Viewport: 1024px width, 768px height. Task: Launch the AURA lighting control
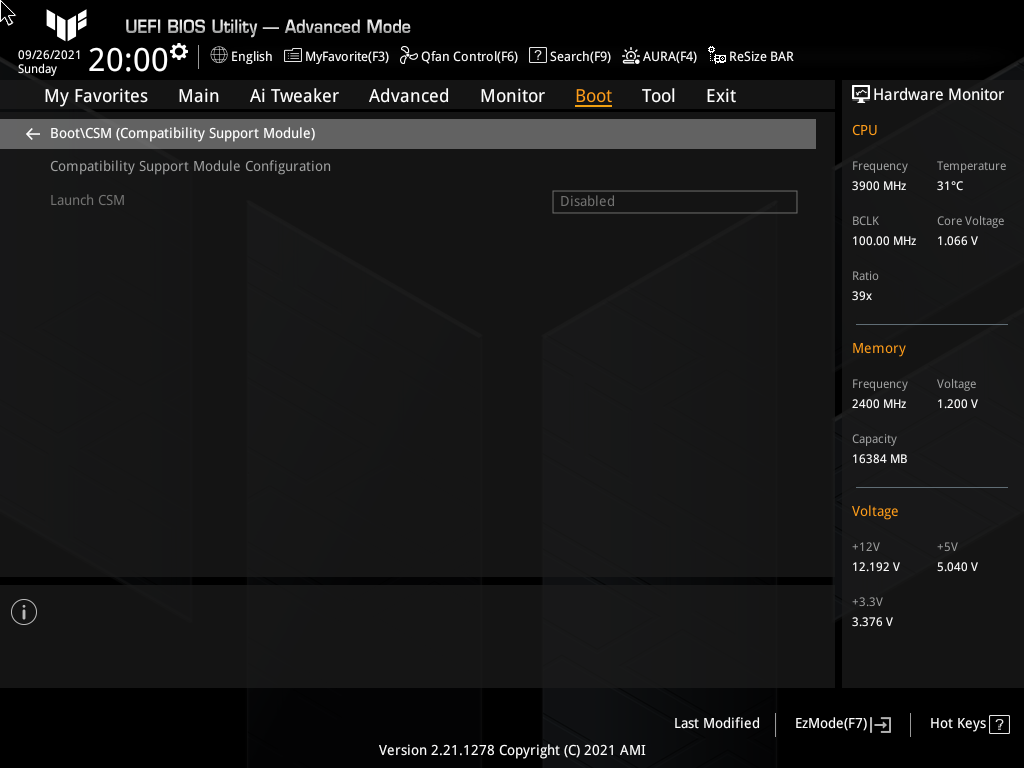coord(659,56)
